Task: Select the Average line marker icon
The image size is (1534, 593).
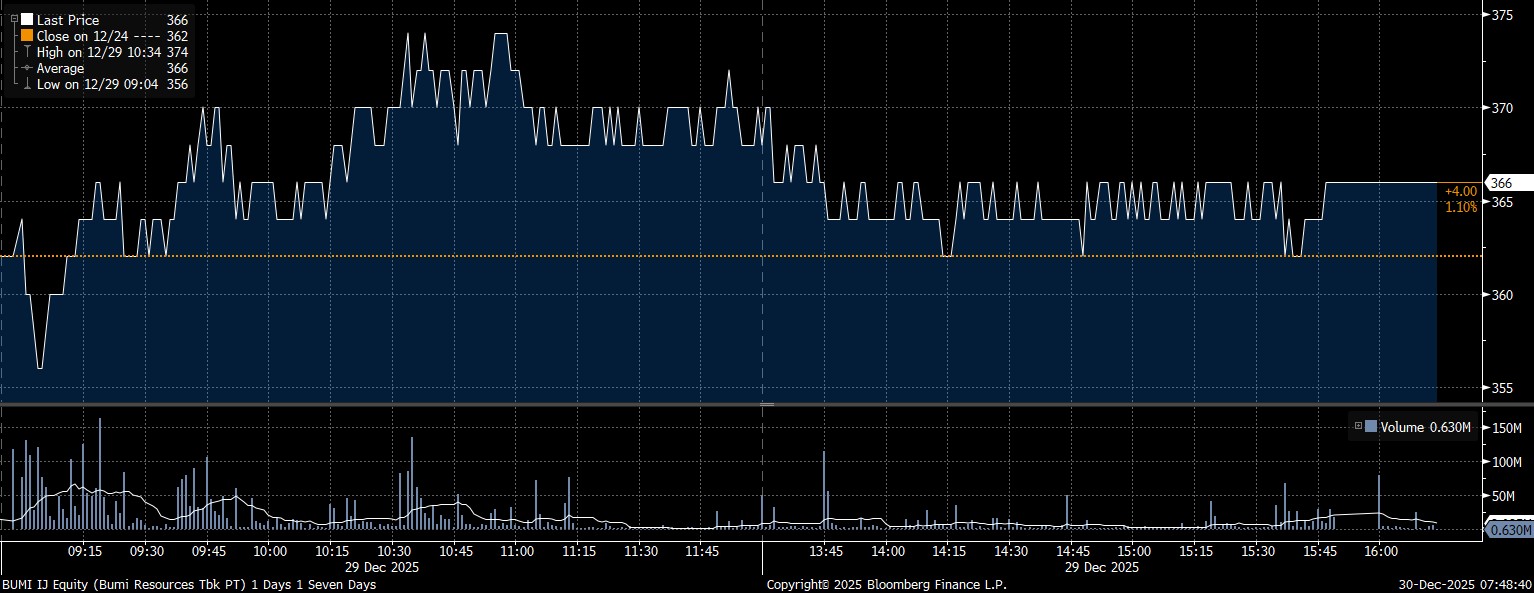Action: [27, 68]
